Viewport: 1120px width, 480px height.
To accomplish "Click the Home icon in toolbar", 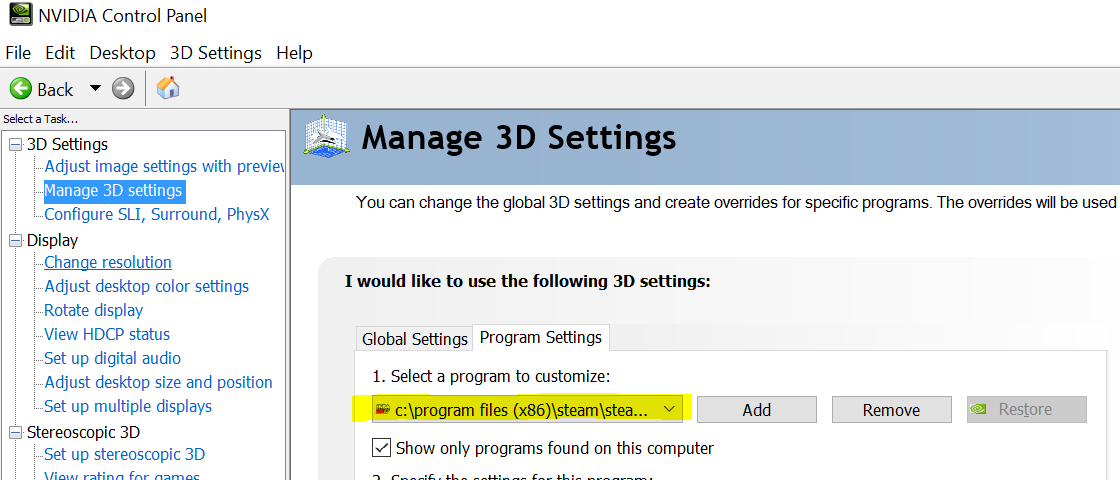I will click(x=168, y=88).
